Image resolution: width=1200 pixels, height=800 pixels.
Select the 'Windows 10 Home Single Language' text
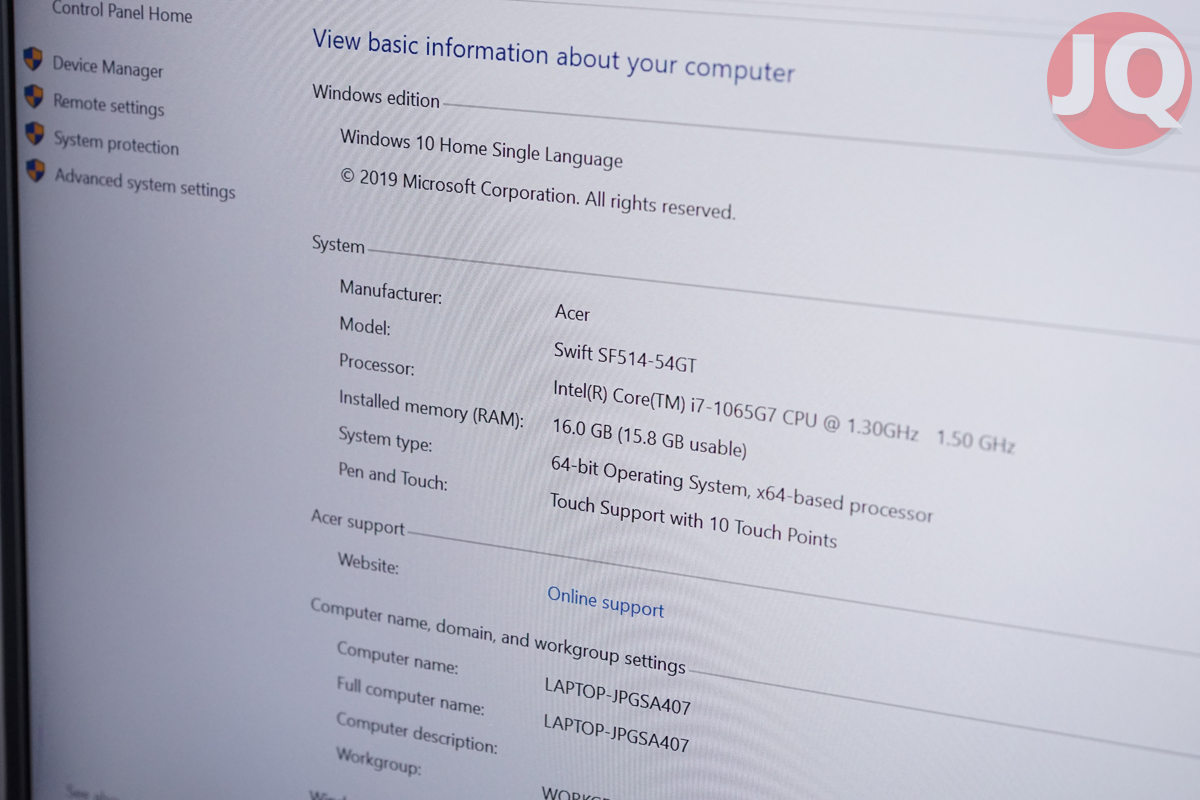tap(481, 148)
